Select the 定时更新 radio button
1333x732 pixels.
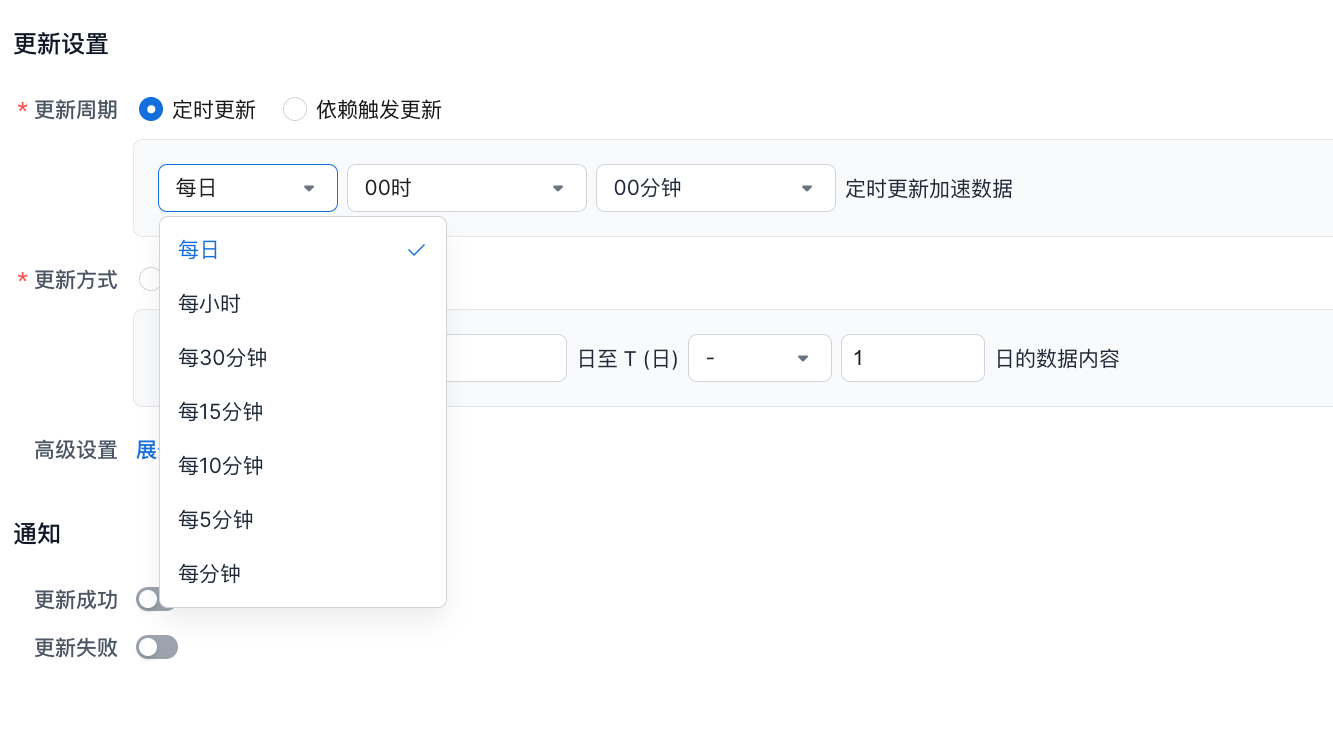[151, 110]
